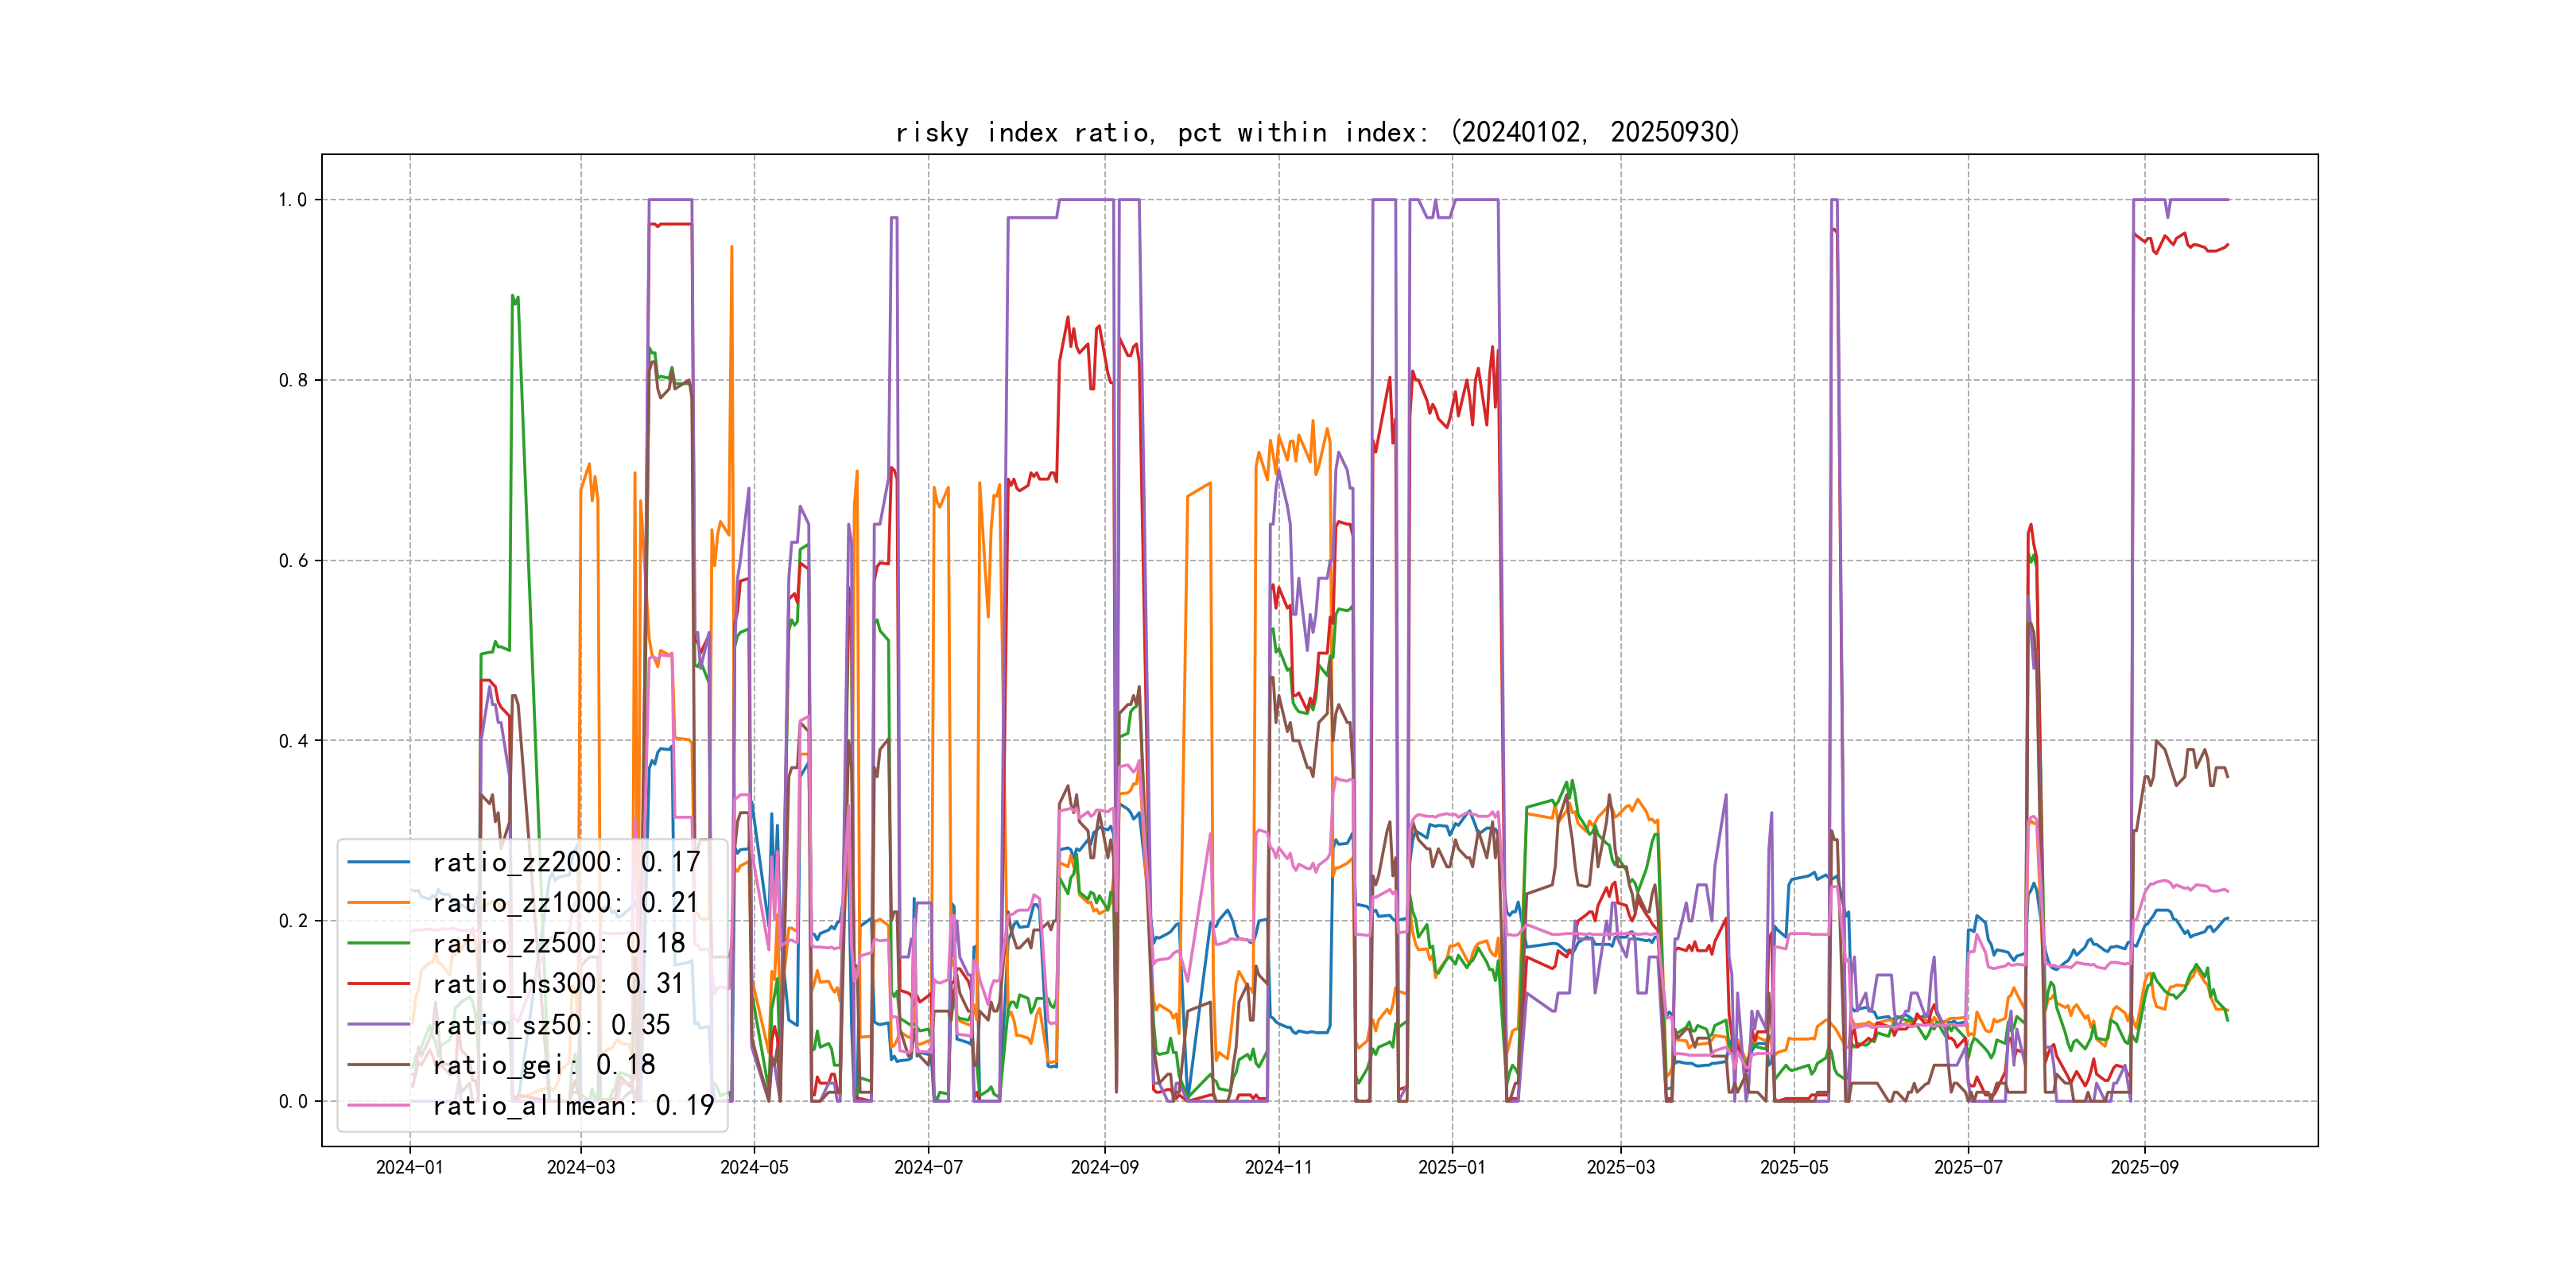2576x1288 pixels.
Task: Click the blue legend line swatch
Action: (x=379, y=862)
